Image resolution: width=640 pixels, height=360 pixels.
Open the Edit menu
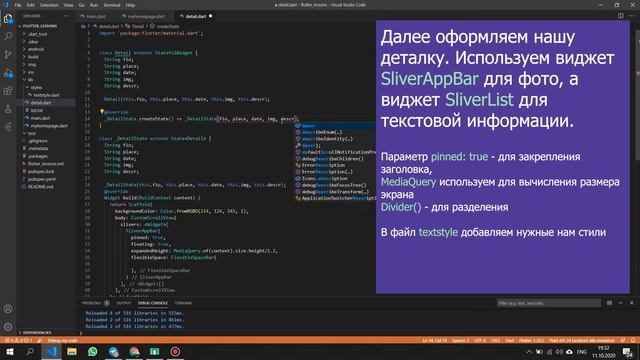[x=31, y=5]
